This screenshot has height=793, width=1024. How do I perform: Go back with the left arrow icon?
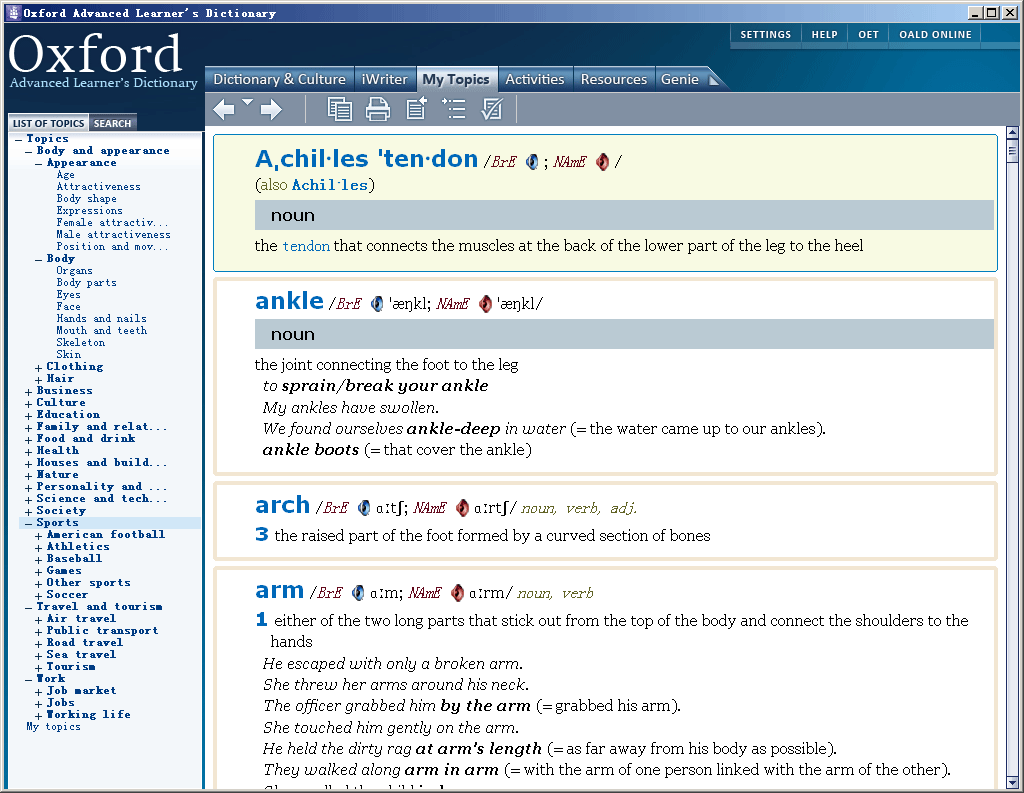(224, 109)
